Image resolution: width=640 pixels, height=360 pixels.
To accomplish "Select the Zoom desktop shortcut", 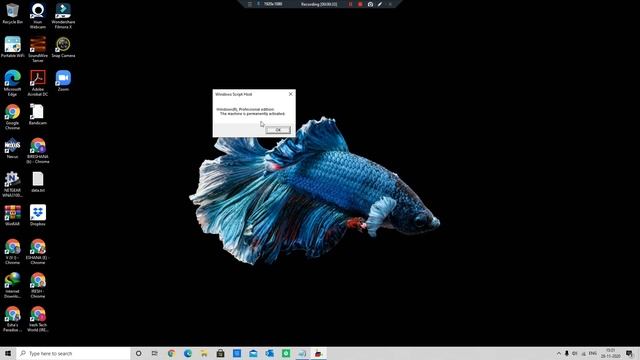I will (x=63, y=80).
